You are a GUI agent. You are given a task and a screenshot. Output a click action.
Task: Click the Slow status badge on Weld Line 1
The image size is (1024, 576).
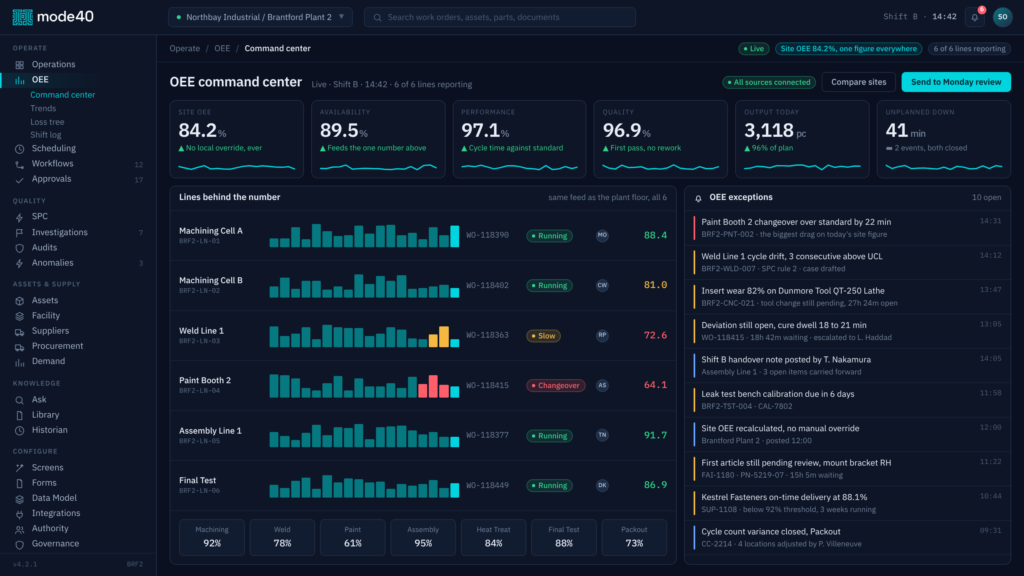543,336
